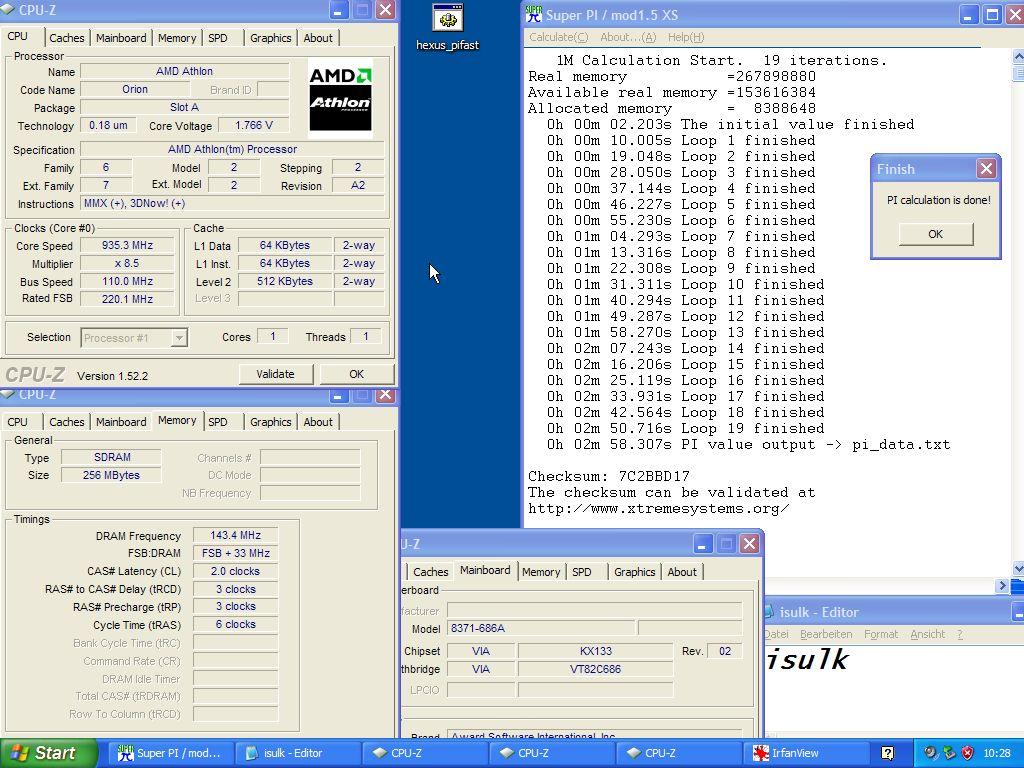
Task: Click the Code Name Orion field
Action: 135,89
